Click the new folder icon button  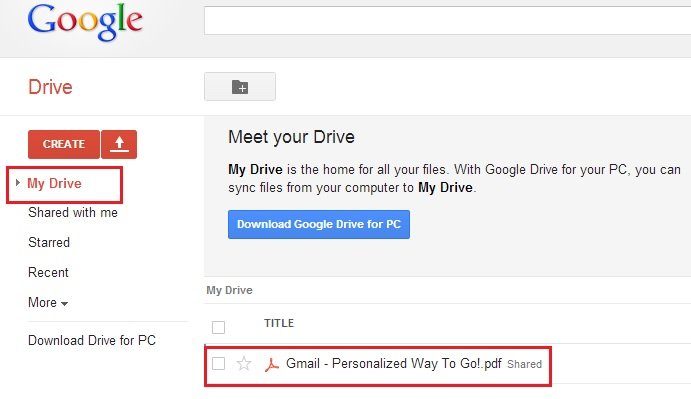point(240,87)
